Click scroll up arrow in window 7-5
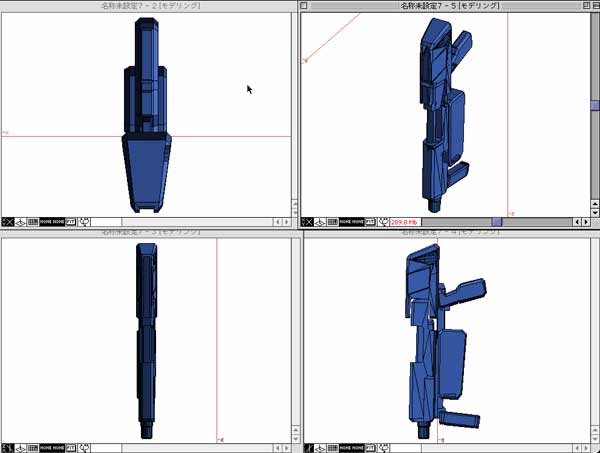 [595, 204]
